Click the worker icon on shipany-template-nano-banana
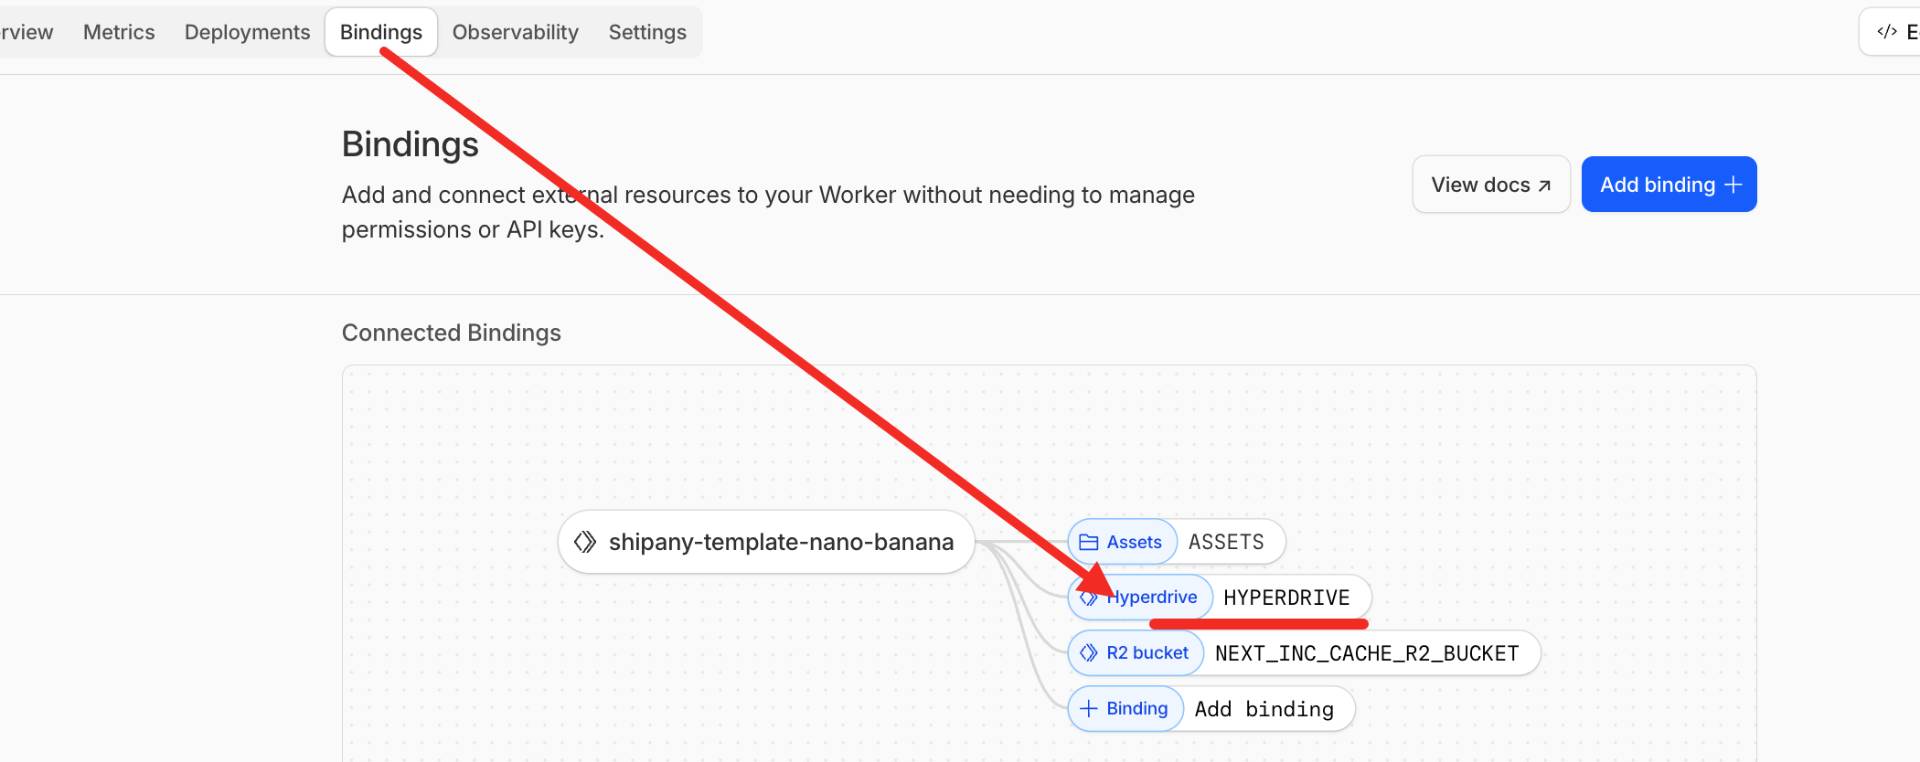1920x762 pixels. click(x=585, y=542)
